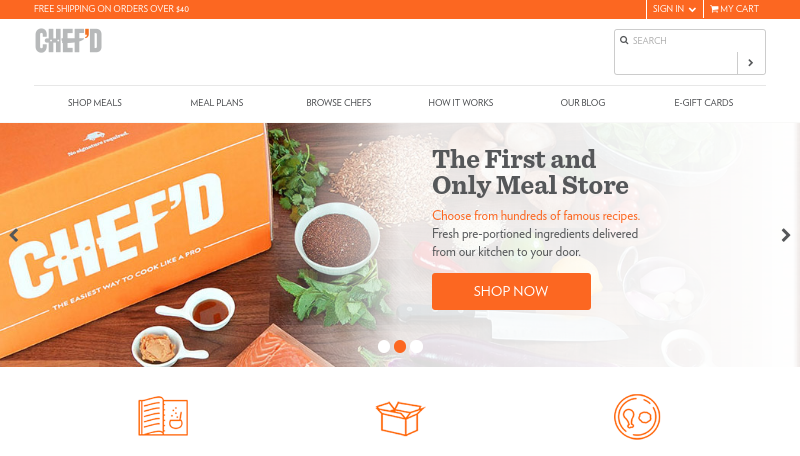Click the recipe book icon

pyautogui.click(x=163, y=416)
